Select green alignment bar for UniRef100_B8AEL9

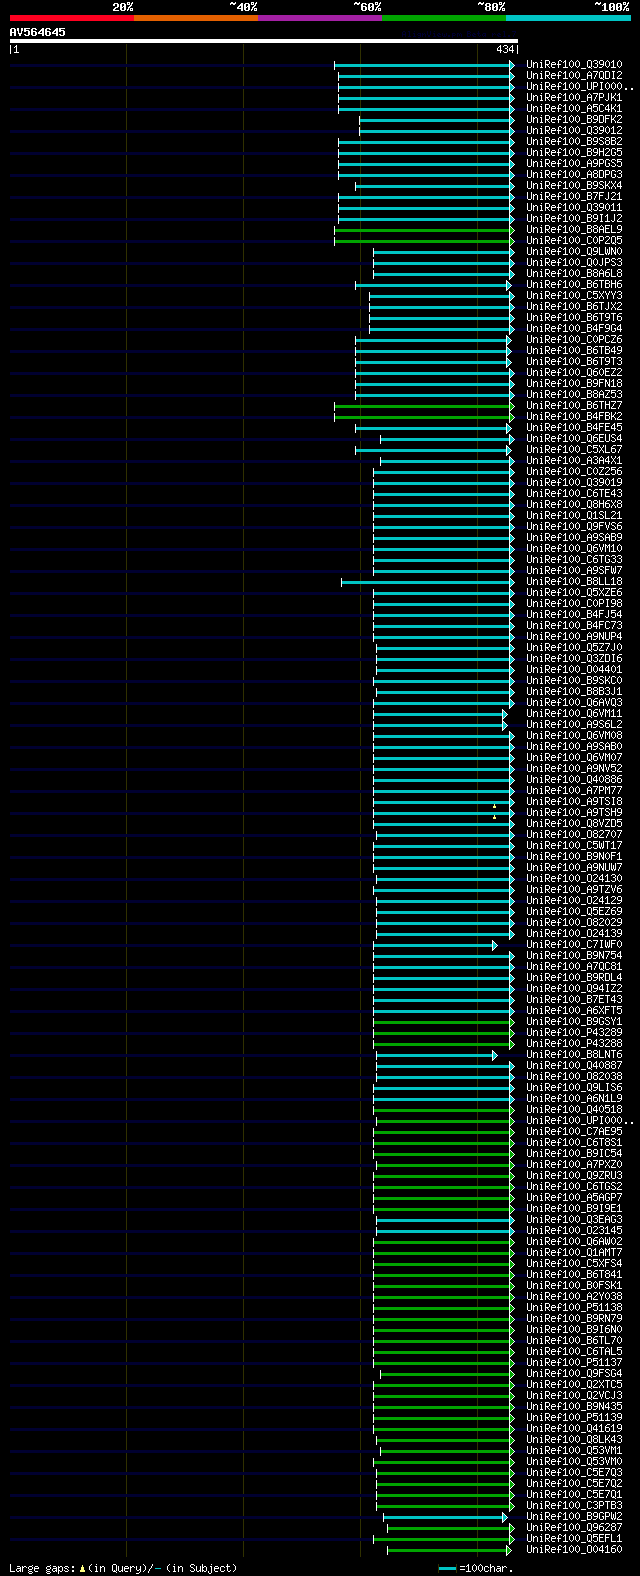pyautogui.click(x=424, y=230)
